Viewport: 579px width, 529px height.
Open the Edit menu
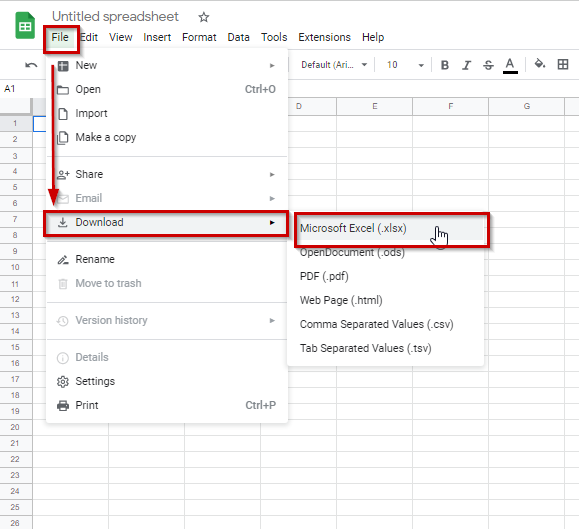pyautogui.click(x=89, y=37)
